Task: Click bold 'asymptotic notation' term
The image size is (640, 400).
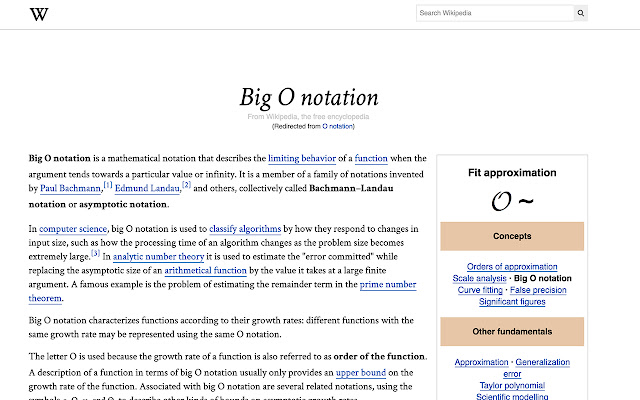Action: (x=122, y=204)
